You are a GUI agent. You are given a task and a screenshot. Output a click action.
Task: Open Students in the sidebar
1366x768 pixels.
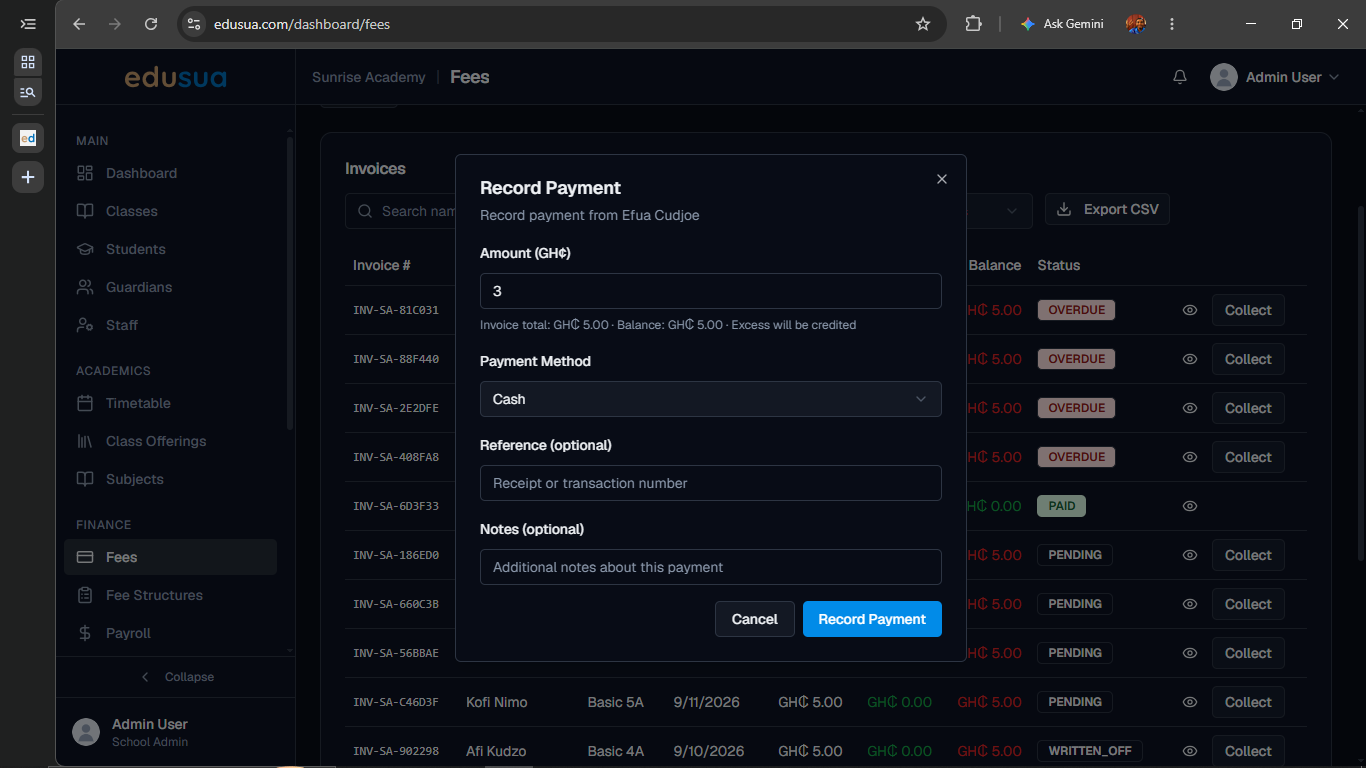tap(170, 249)
